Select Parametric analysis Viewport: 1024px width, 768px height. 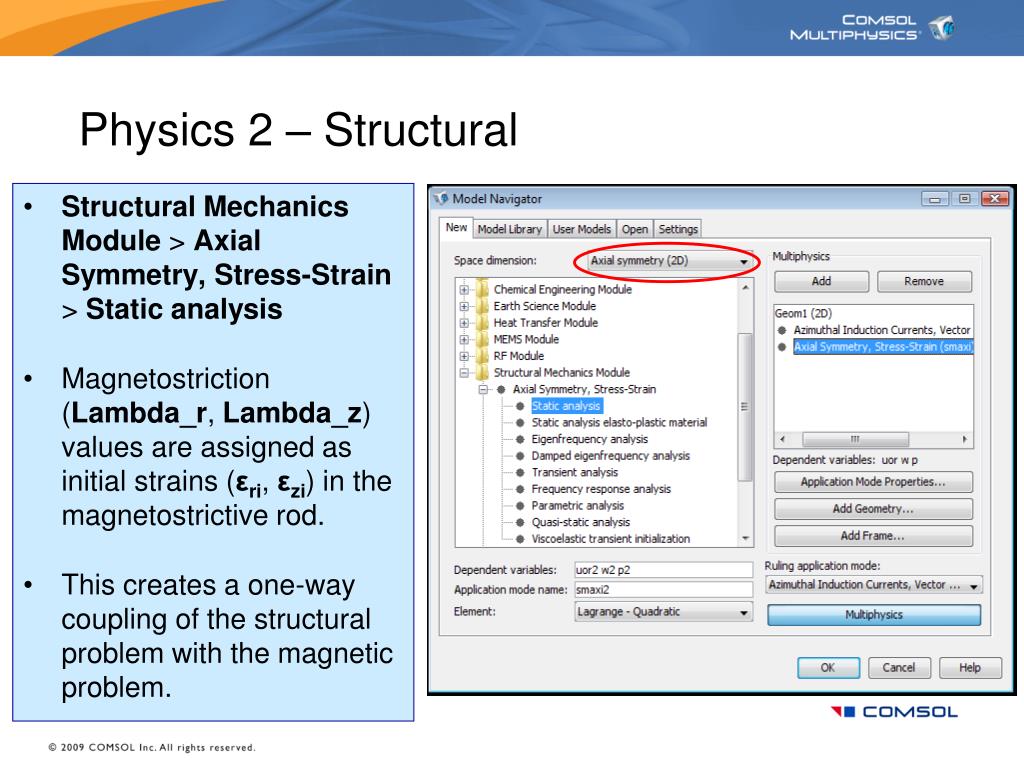coord(577,506)
